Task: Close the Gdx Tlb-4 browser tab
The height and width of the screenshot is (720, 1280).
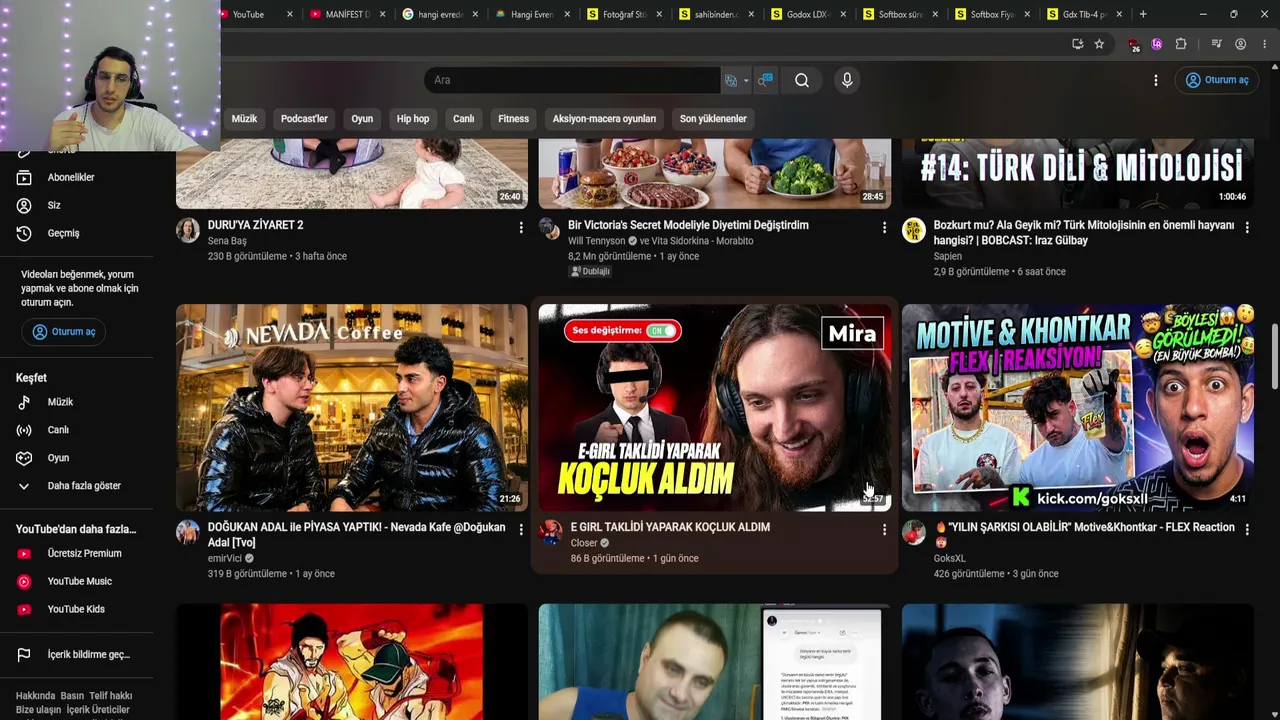Action: coord(1119,14)
